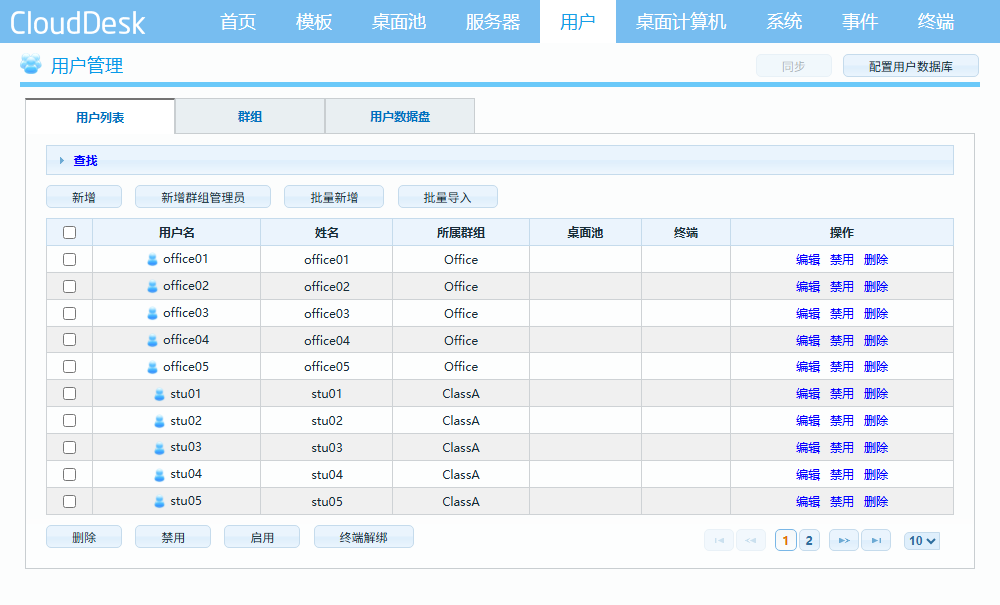Click the bottom 禁用 batch button
The height and width of the screenshot is (605, 1000).
click(173, 537)
